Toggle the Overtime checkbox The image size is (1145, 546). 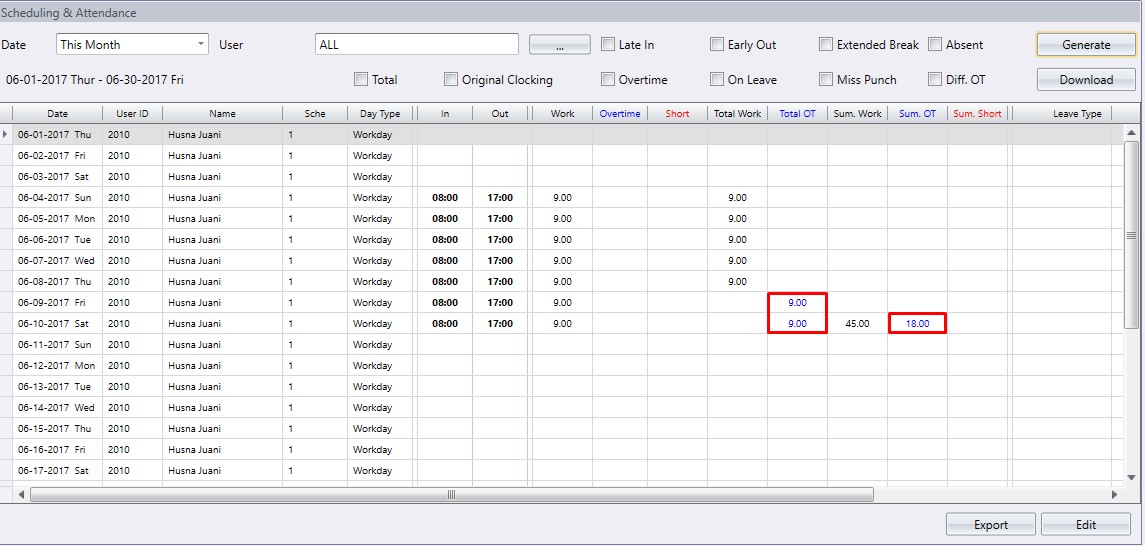(608, 80)
